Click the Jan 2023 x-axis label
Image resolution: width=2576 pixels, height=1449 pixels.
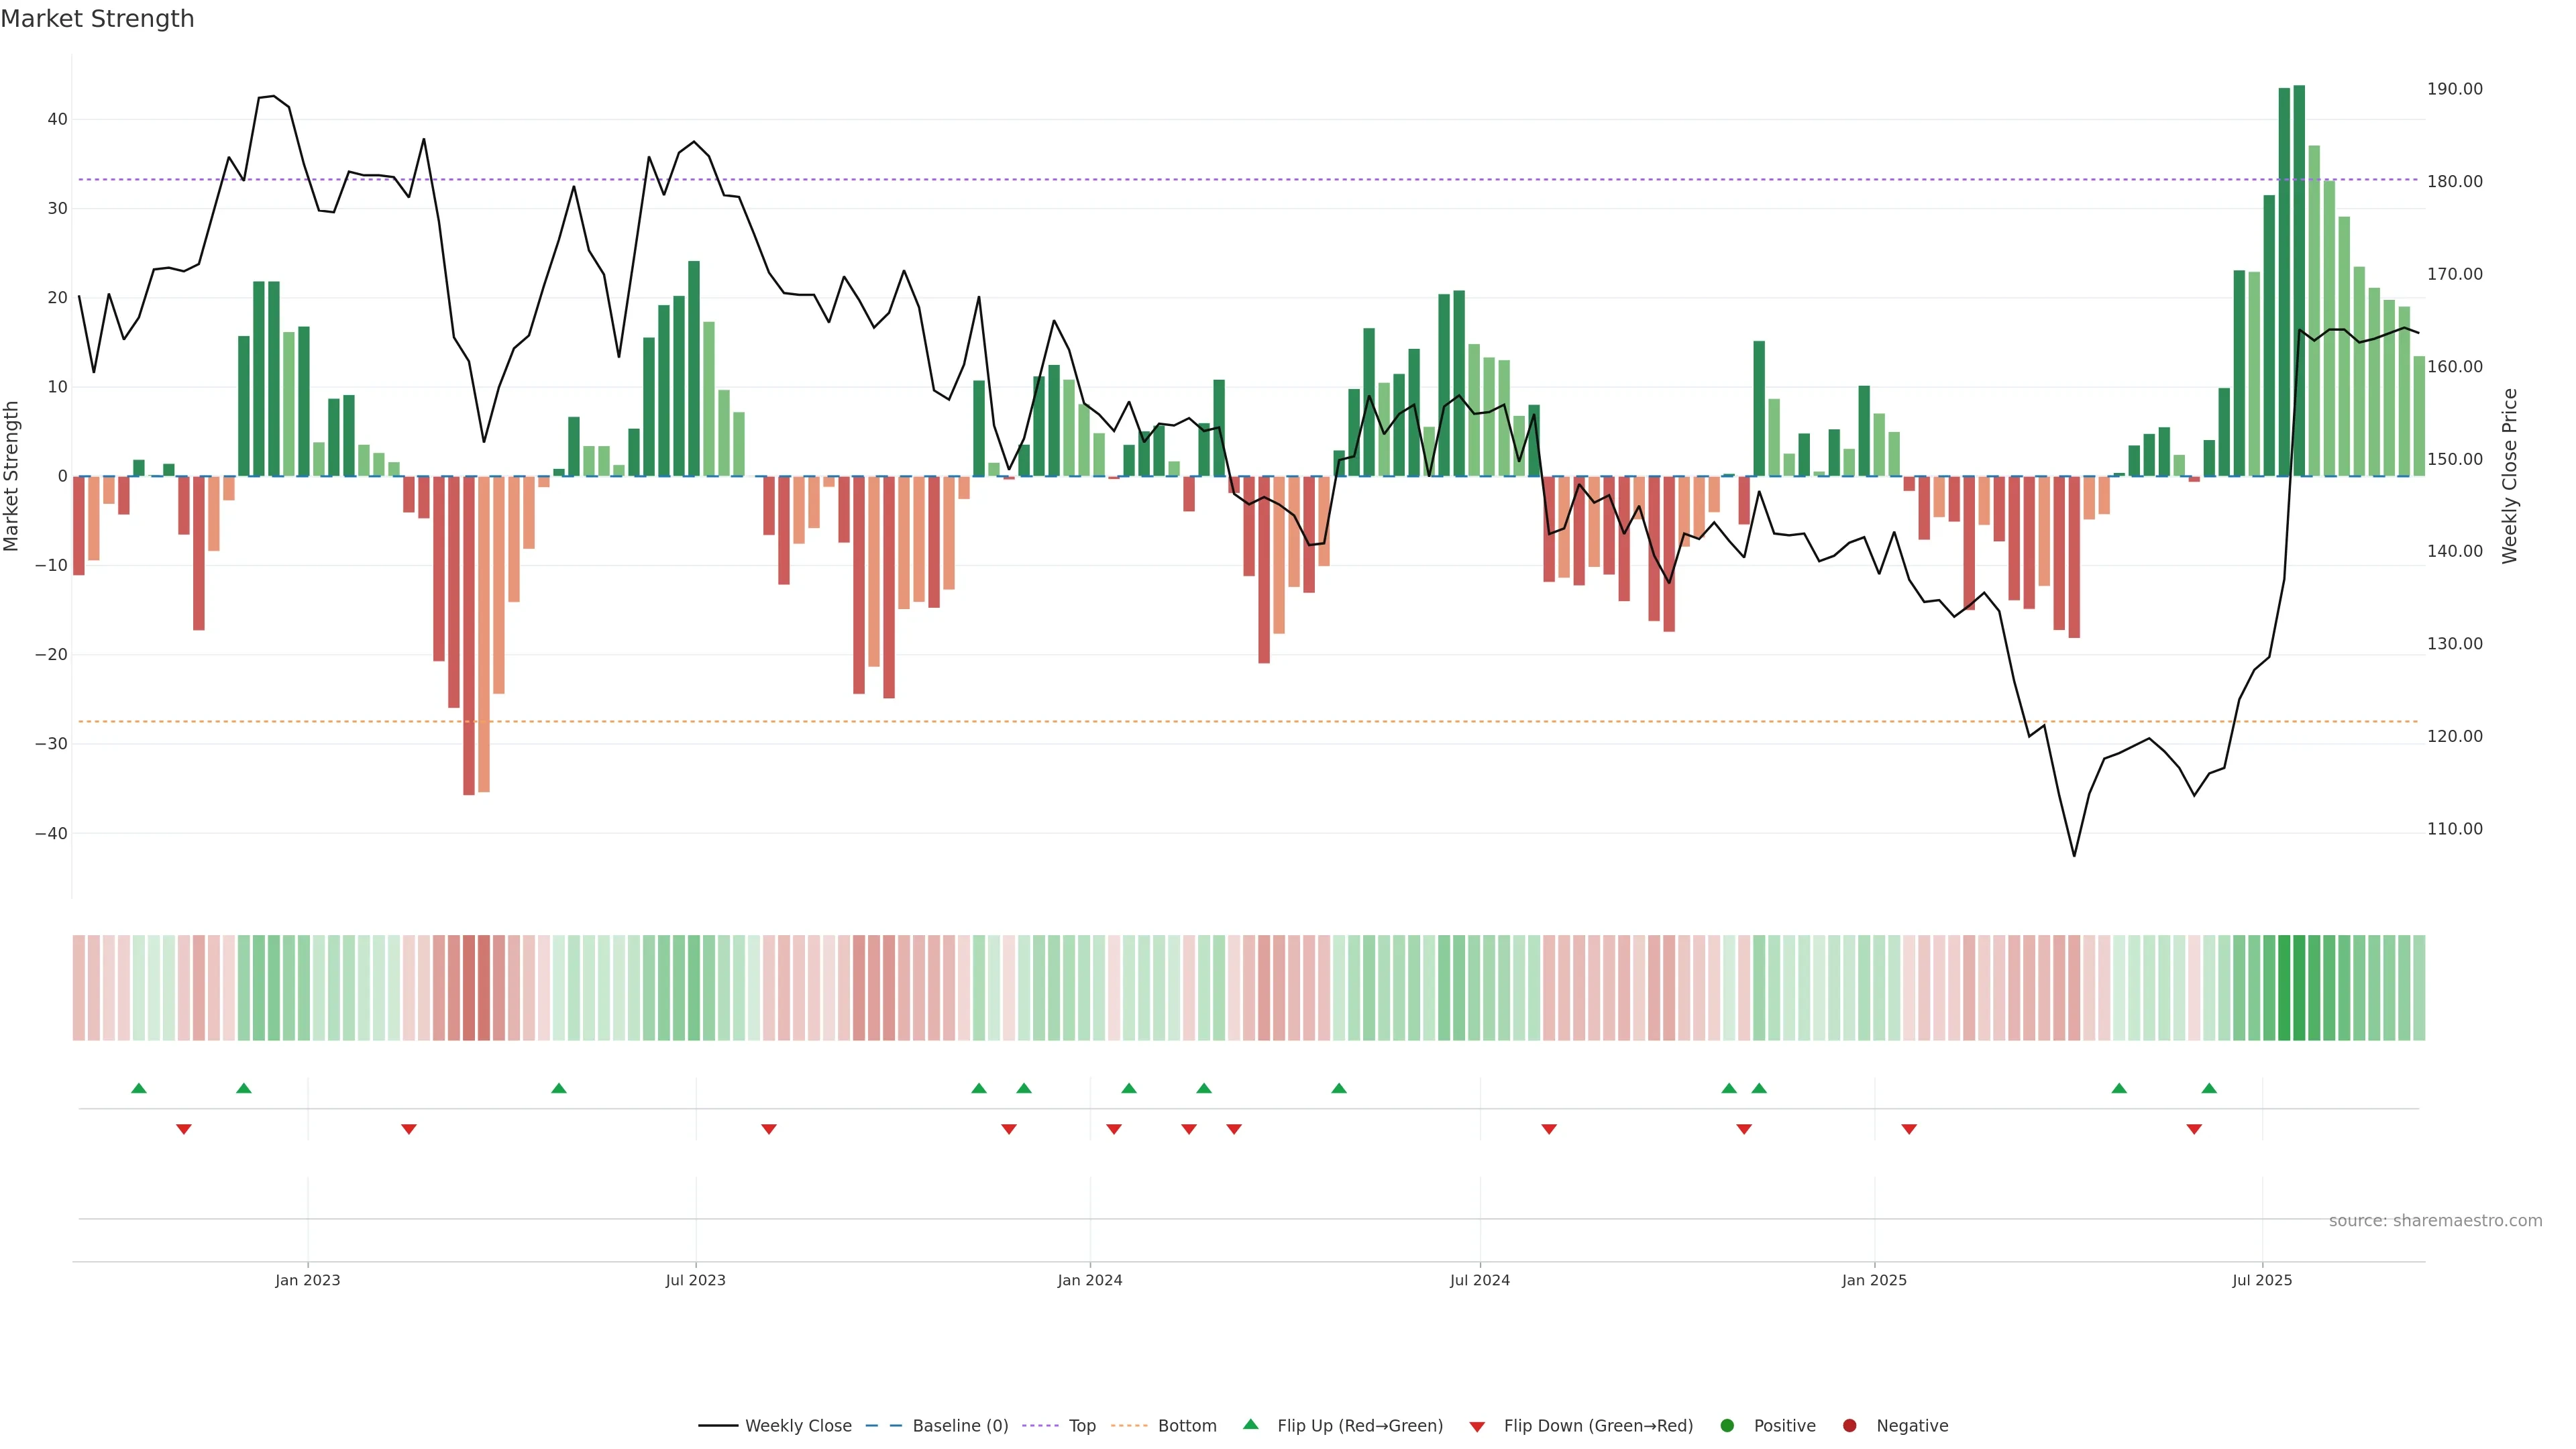[x=308, y=1281]
